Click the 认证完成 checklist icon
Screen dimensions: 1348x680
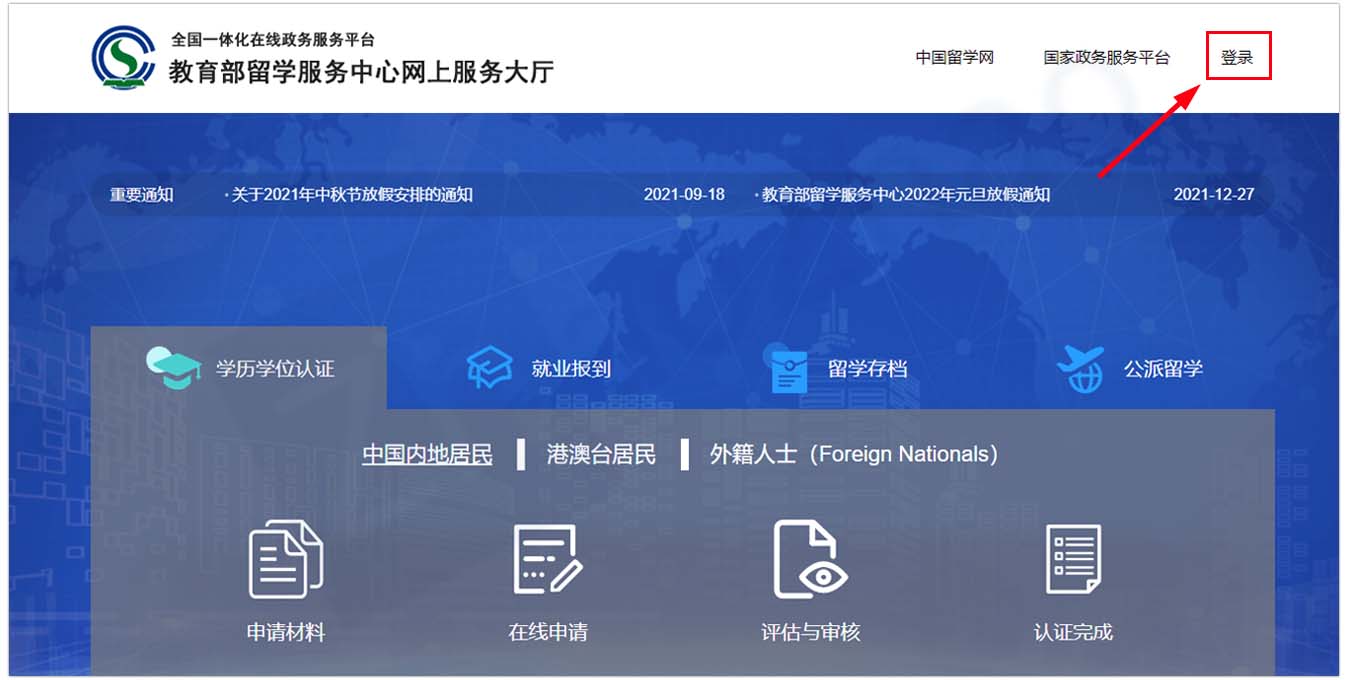tap(1073, 559)
